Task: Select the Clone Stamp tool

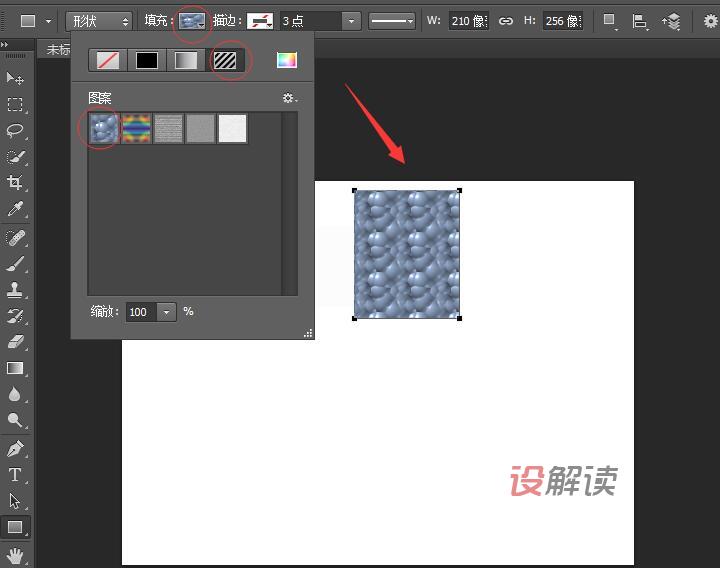Action: pos(15,290)
